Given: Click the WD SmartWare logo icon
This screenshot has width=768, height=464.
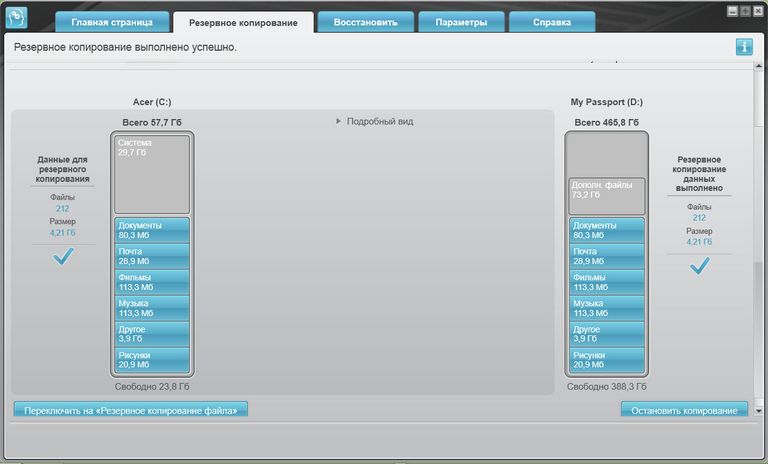Looking at the screenshot, I should pos(16,18).
